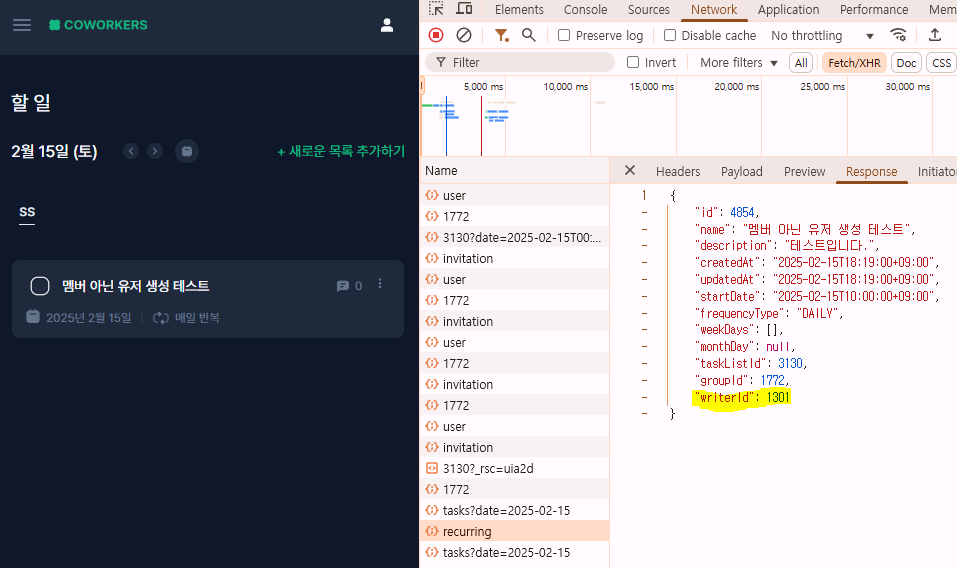957x568 pixels.
Task: Select the last 'tasks?date=2025-02-15' request
Action: [514, 553]
